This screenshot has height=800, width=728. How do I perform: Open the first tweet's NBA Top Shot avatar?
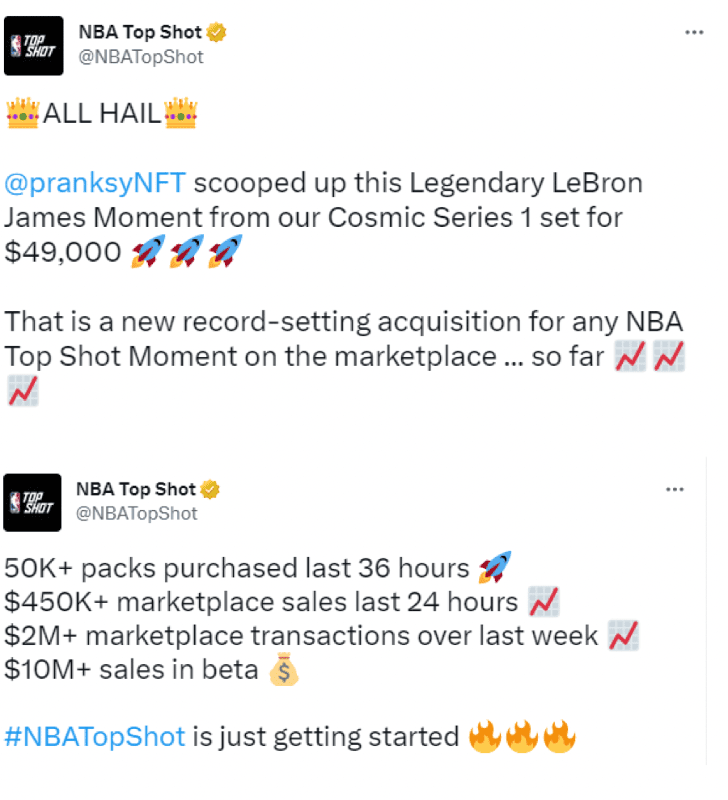tap(34, 46)
